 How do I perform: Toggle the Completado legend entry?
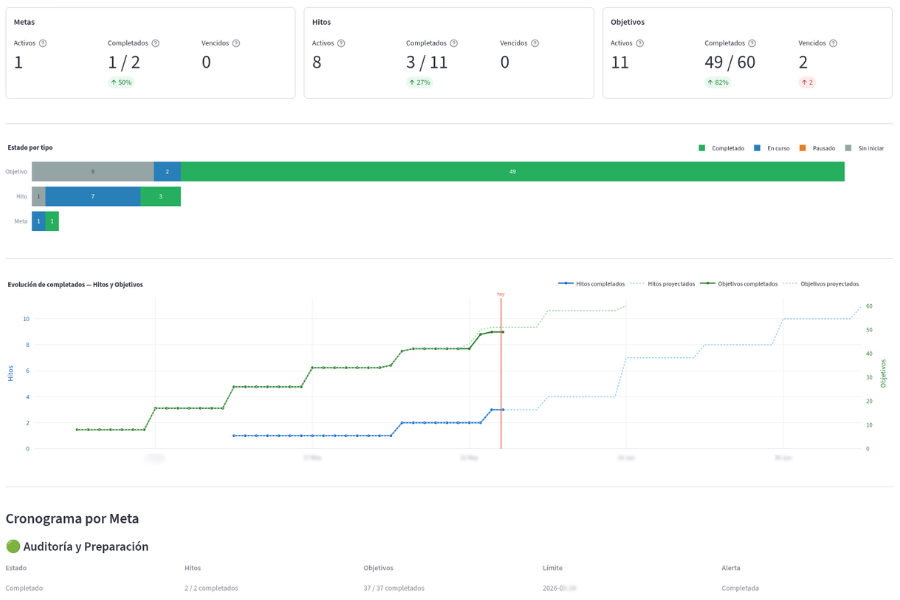click(721, 148)
